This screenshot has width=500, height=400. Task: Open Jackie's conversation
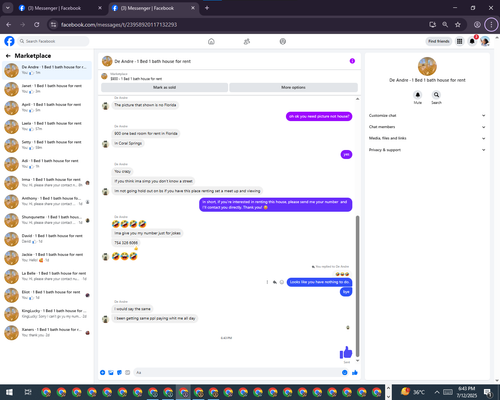47,258
